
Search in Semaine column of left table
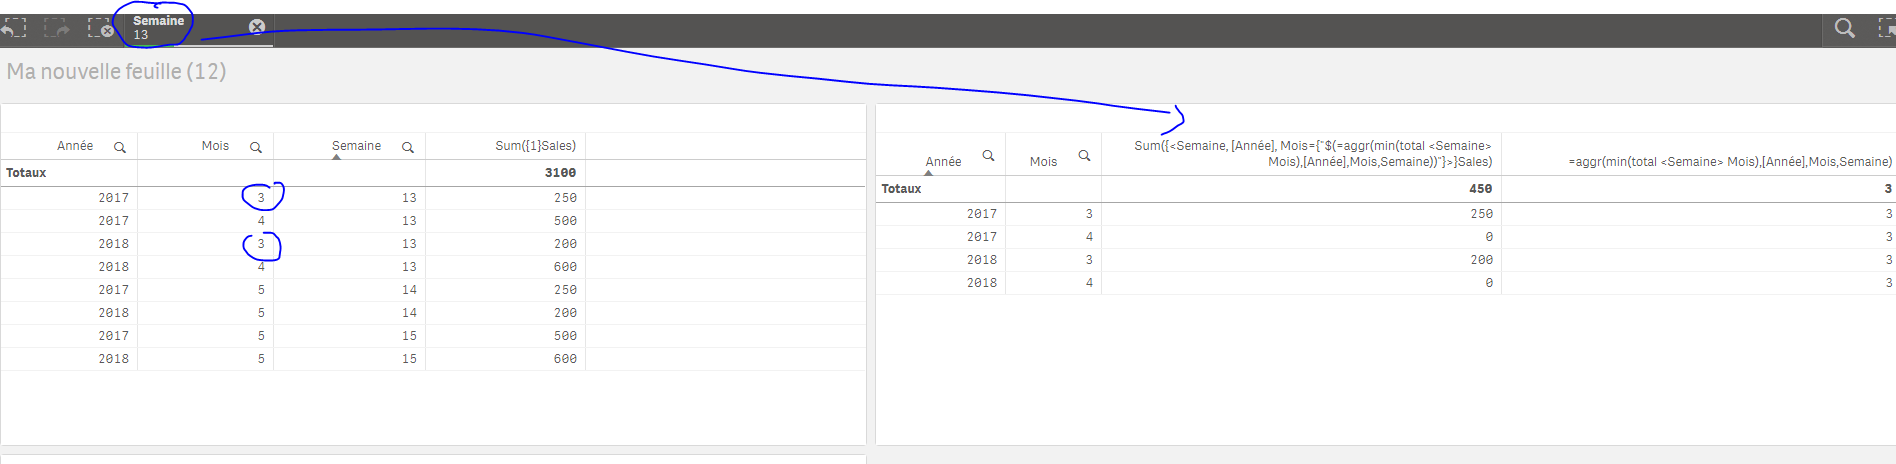(x=408, y=147)
